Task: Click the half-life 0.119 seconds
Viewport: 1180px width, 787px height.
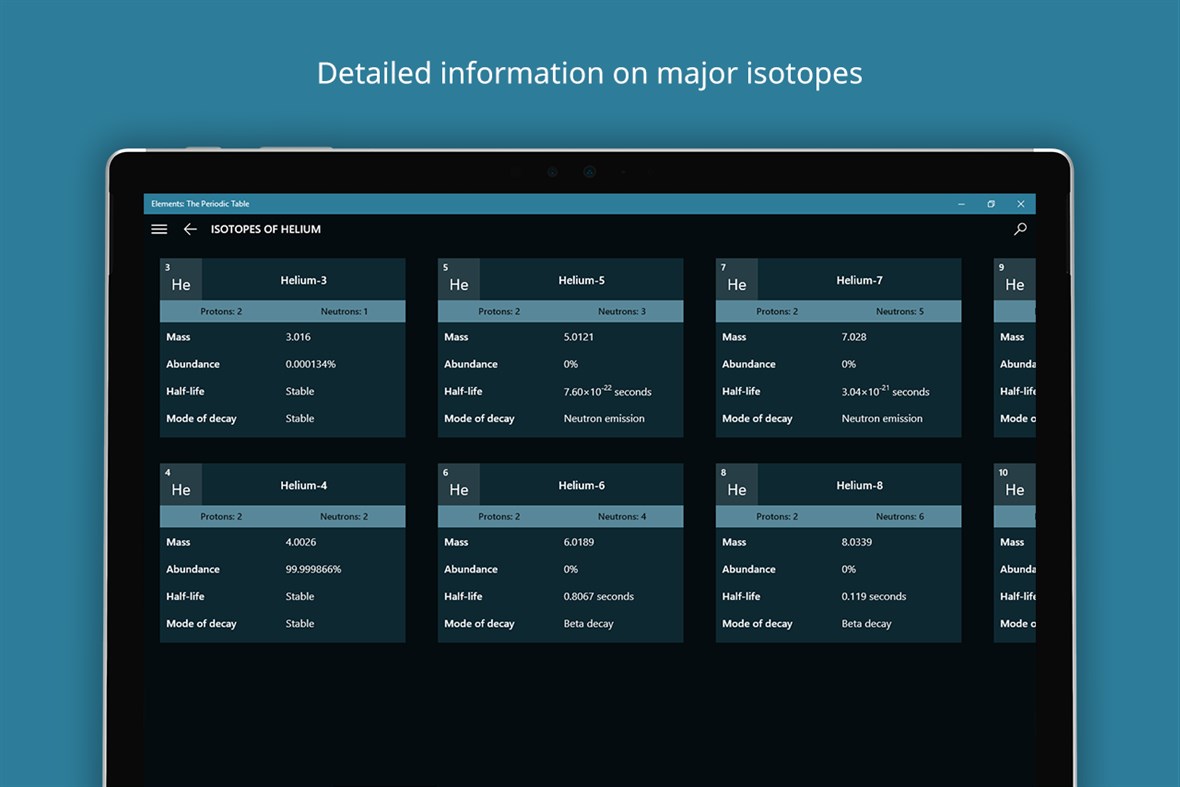Action: pos(873,597)
